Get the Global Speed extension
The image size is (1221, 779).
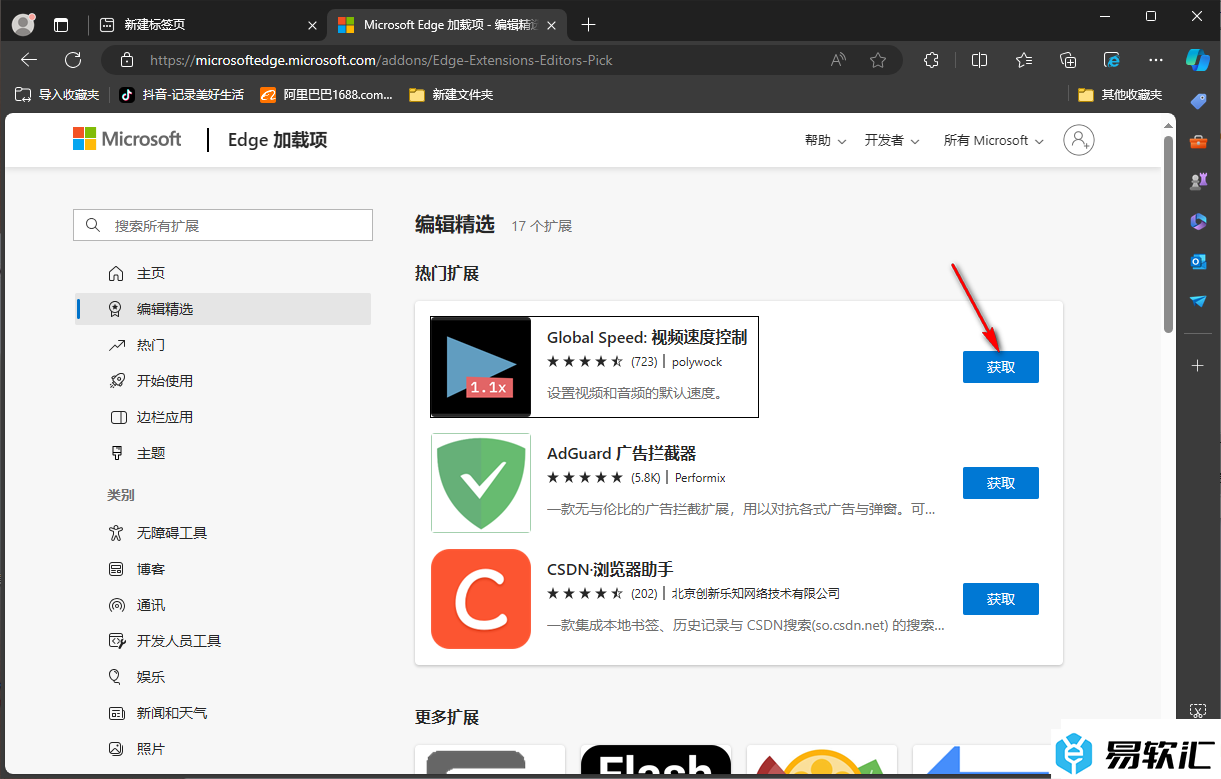1000,367
